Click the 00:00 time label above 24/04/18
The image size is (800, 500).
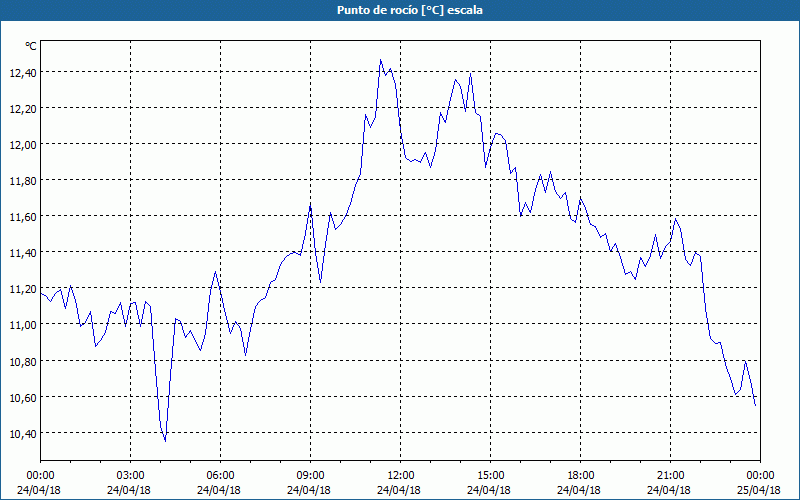(40, 476)
